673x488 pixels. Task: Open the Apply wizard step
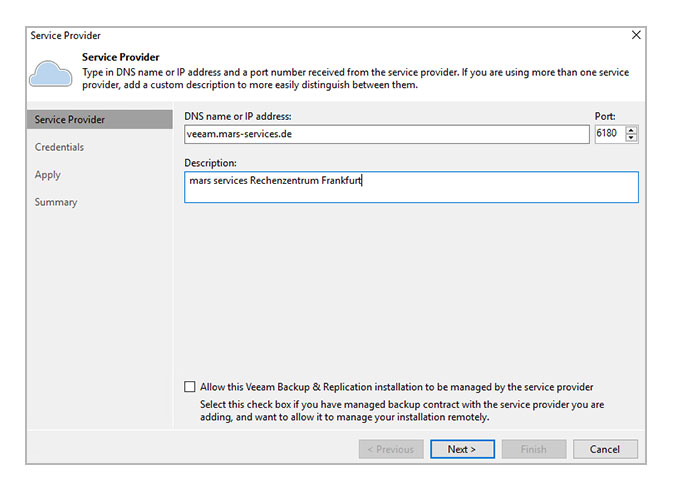tap(48, 175)
